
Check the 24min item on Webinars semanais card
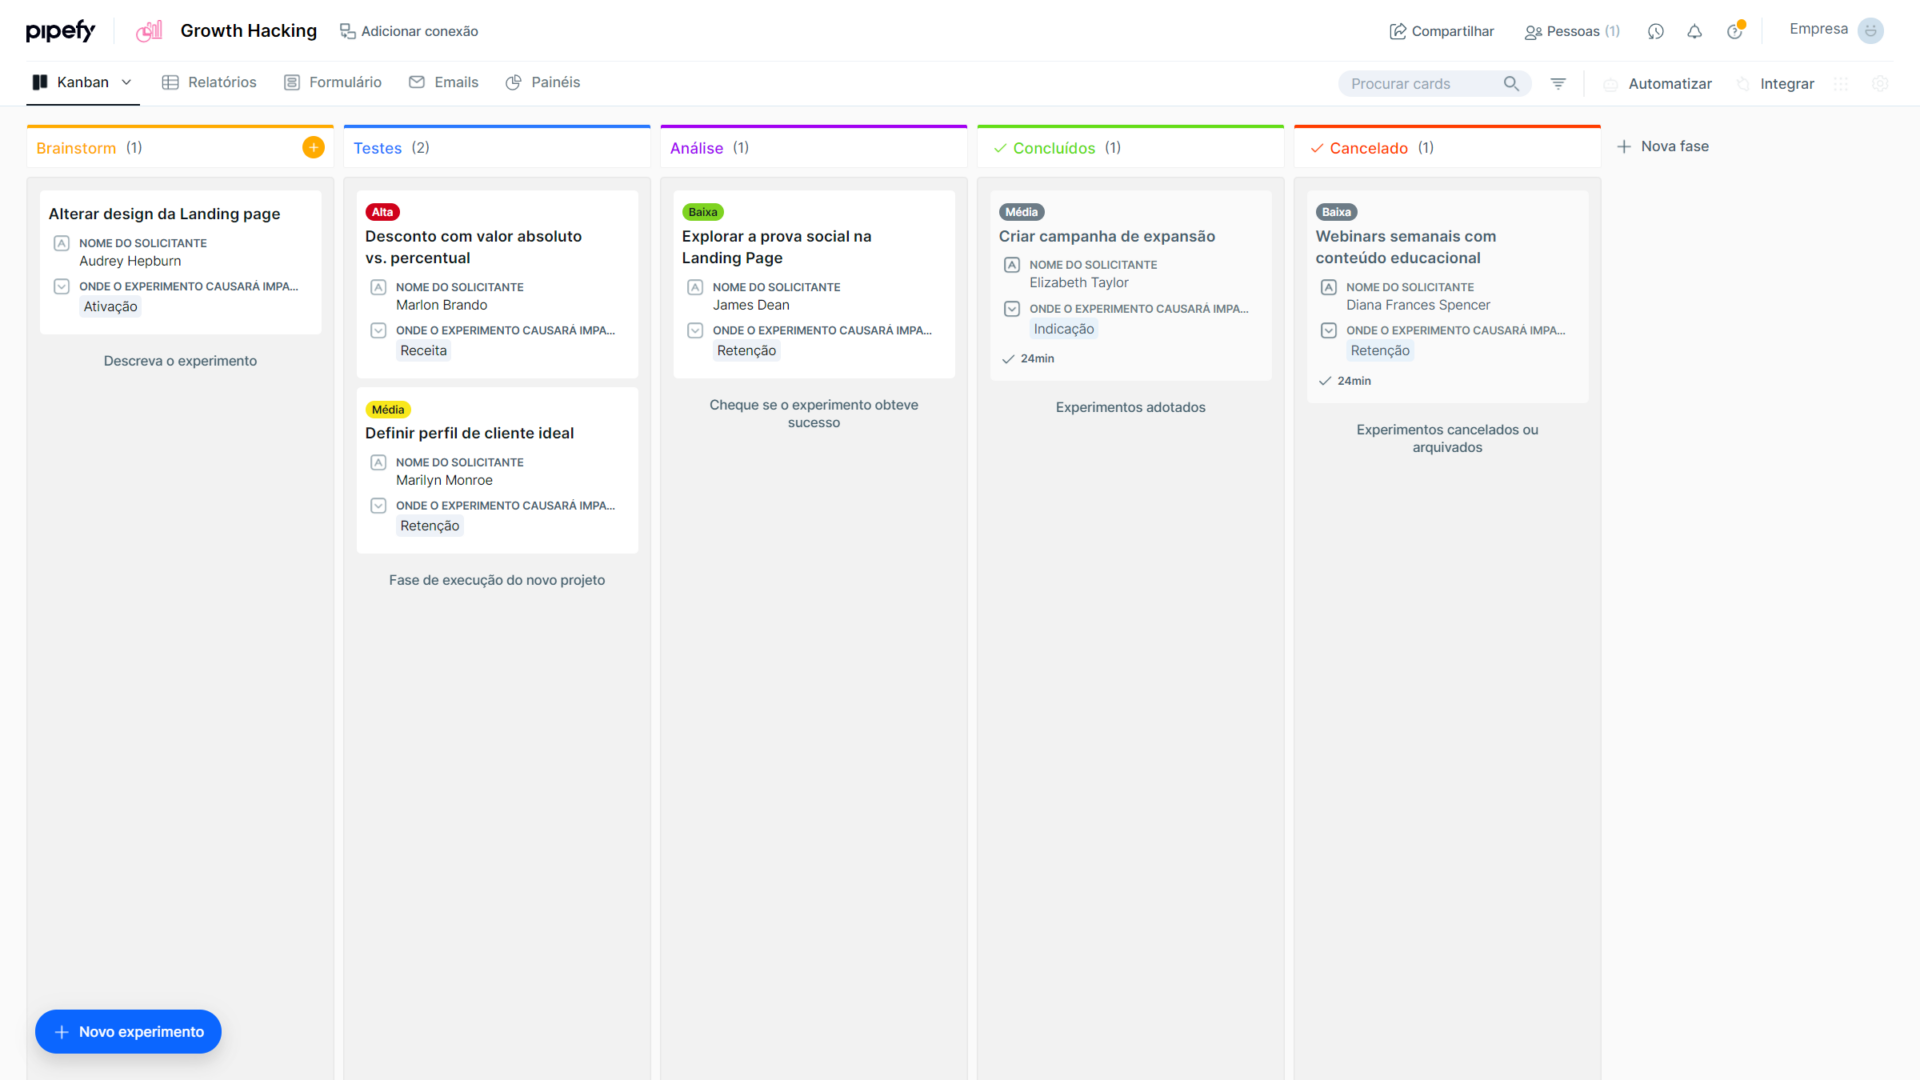click(x=1324, y=380)
